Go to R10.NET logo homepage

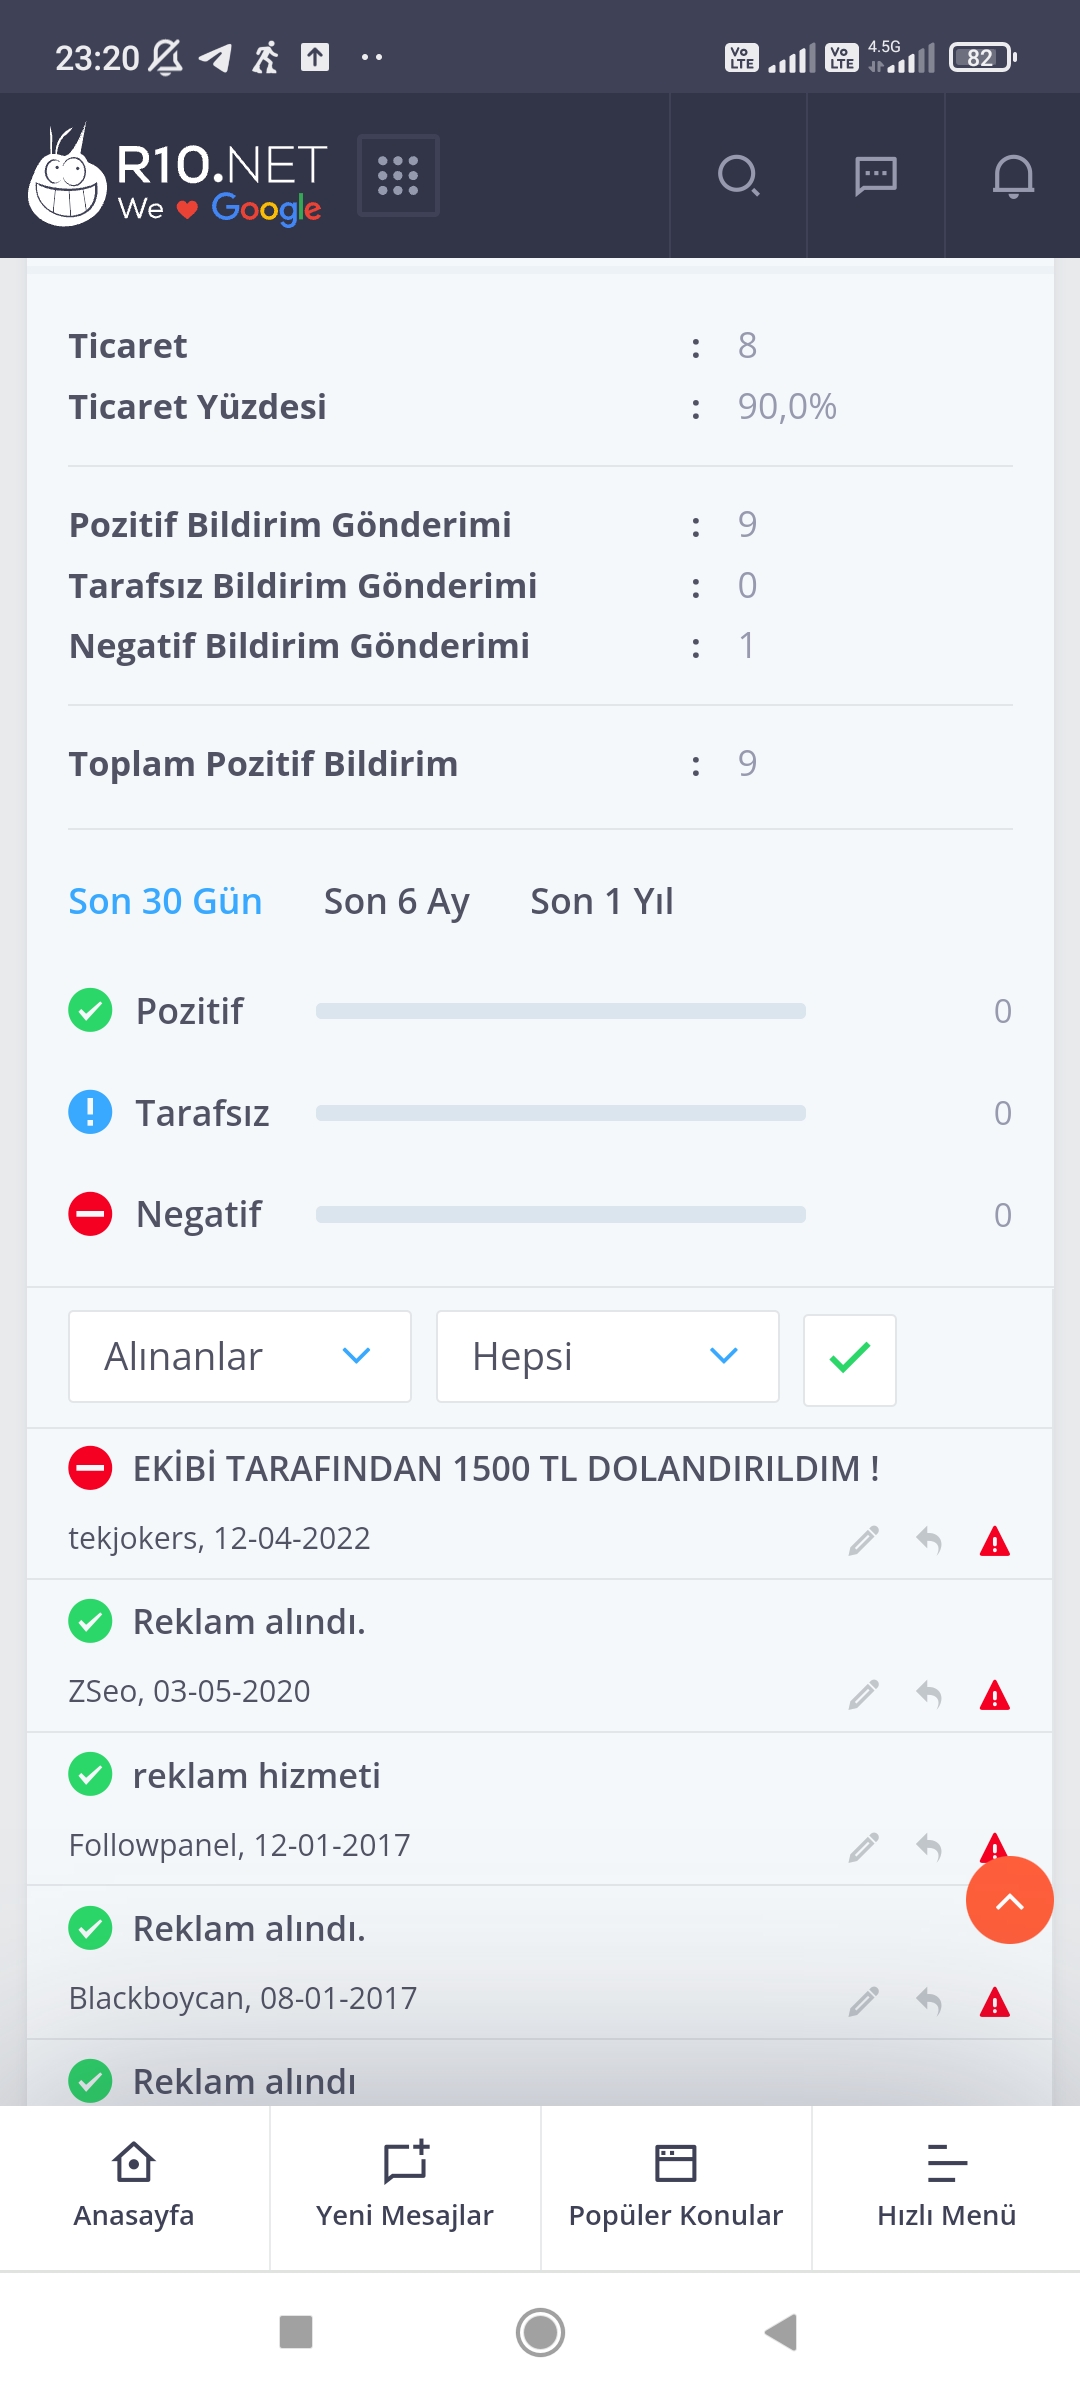coord(178,175)
